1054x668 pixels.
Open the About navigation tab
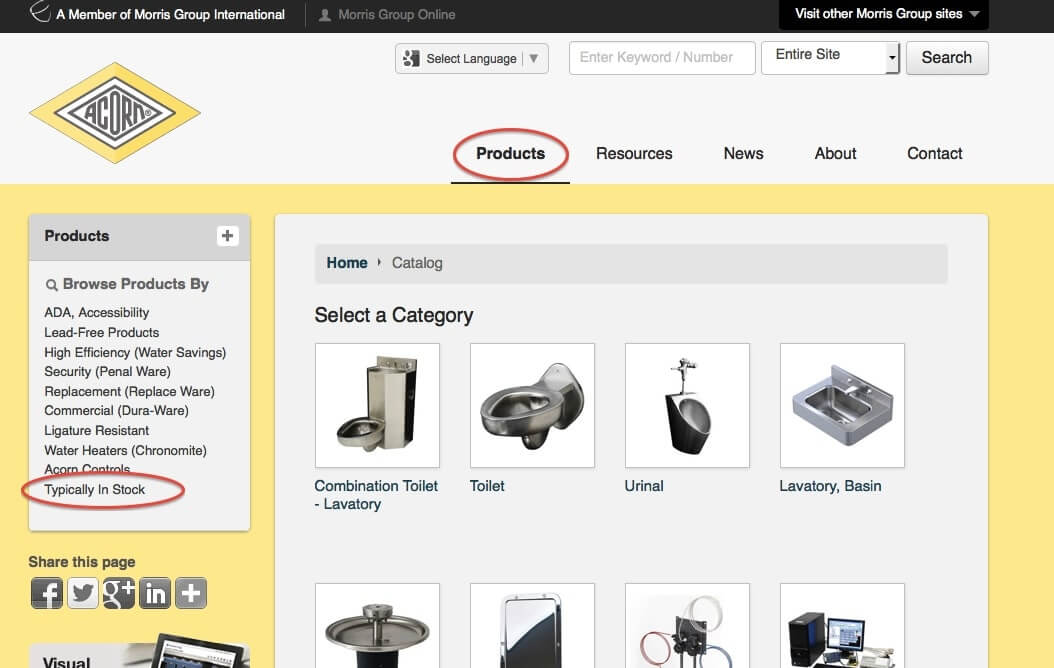click(x=836, y=153)
